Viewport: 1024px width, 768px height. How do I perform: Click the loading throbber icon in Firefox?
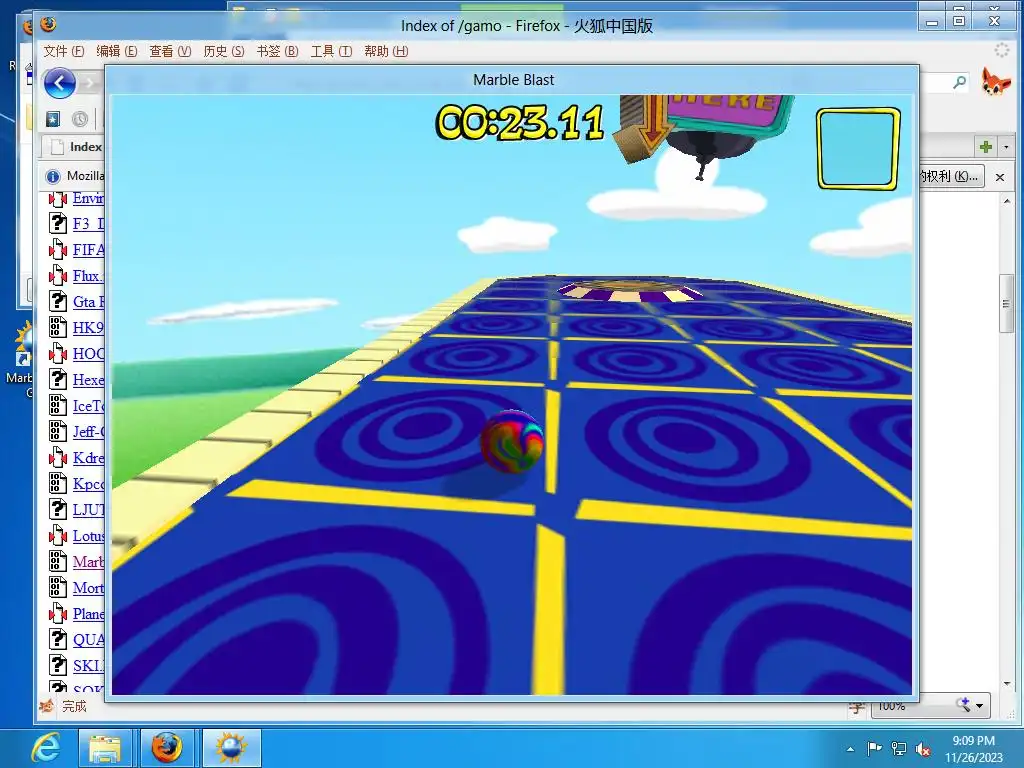coord(1001,50)
